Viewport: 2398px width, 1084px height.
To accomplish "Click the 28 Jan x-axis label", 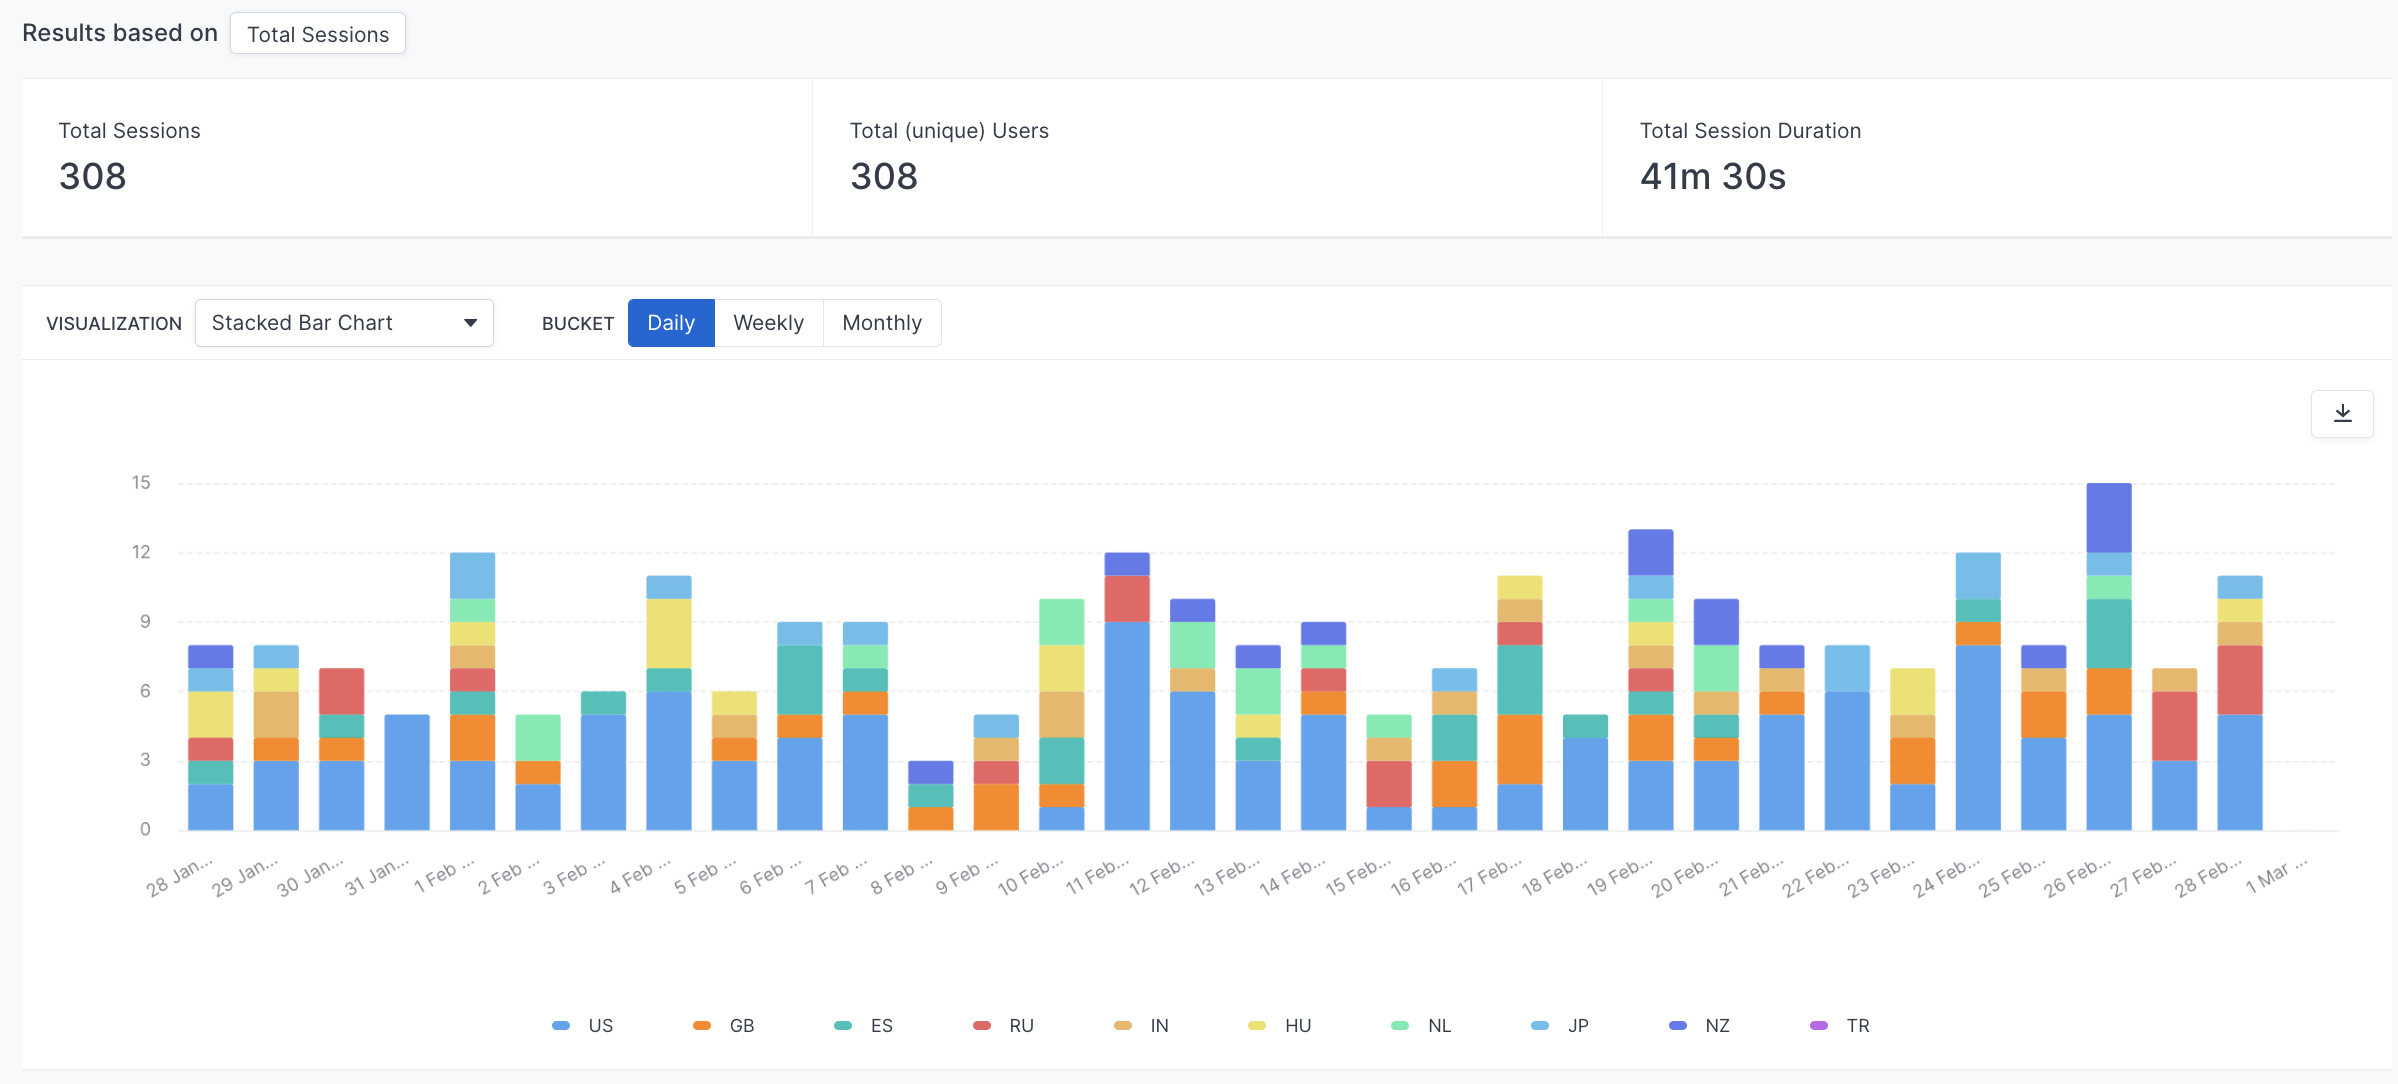I will [x=180, y=876].
